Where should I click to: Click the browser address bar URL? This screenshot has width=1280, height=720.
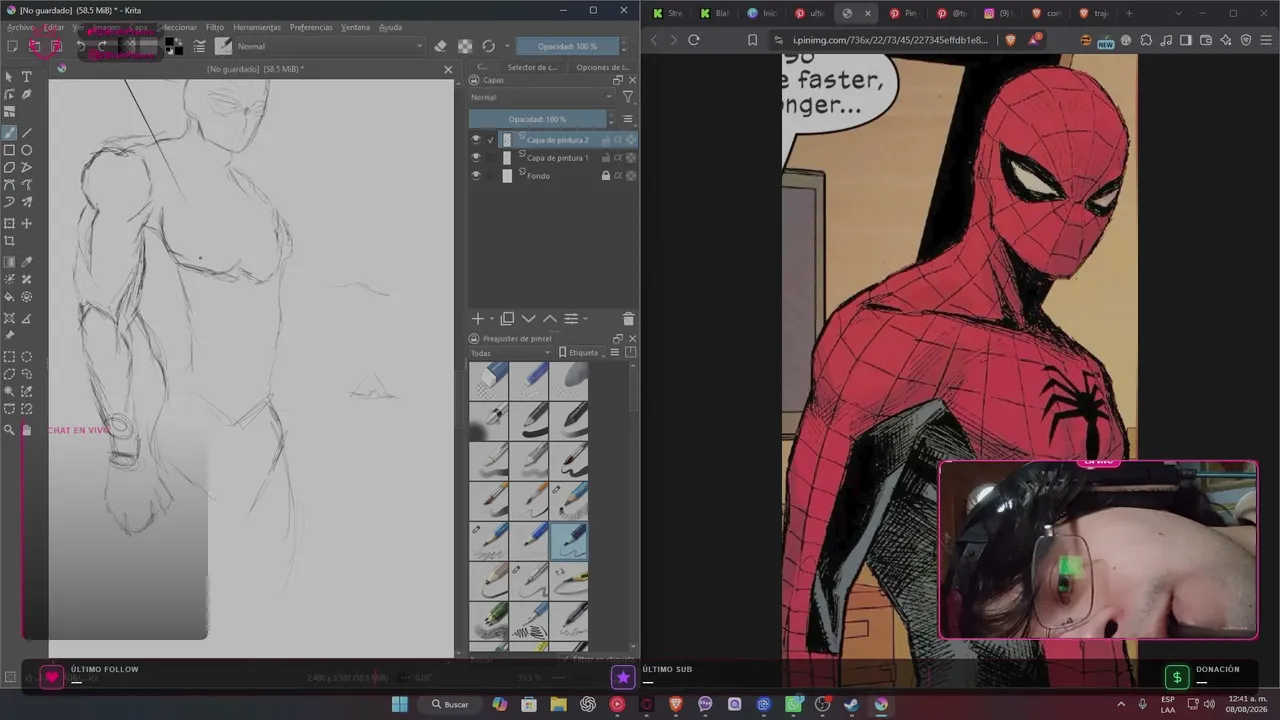890,40
